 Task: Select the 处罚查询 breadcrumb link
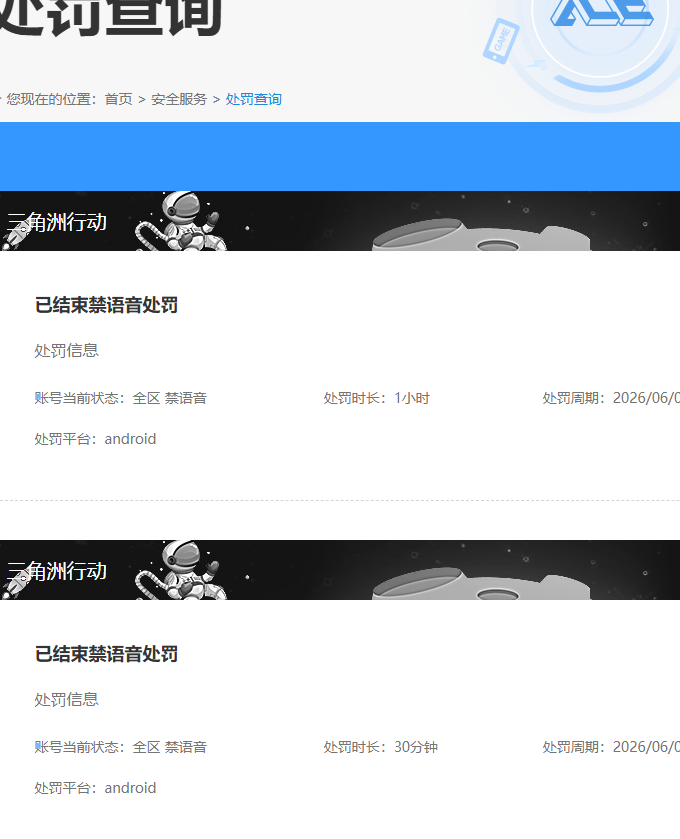254,100
